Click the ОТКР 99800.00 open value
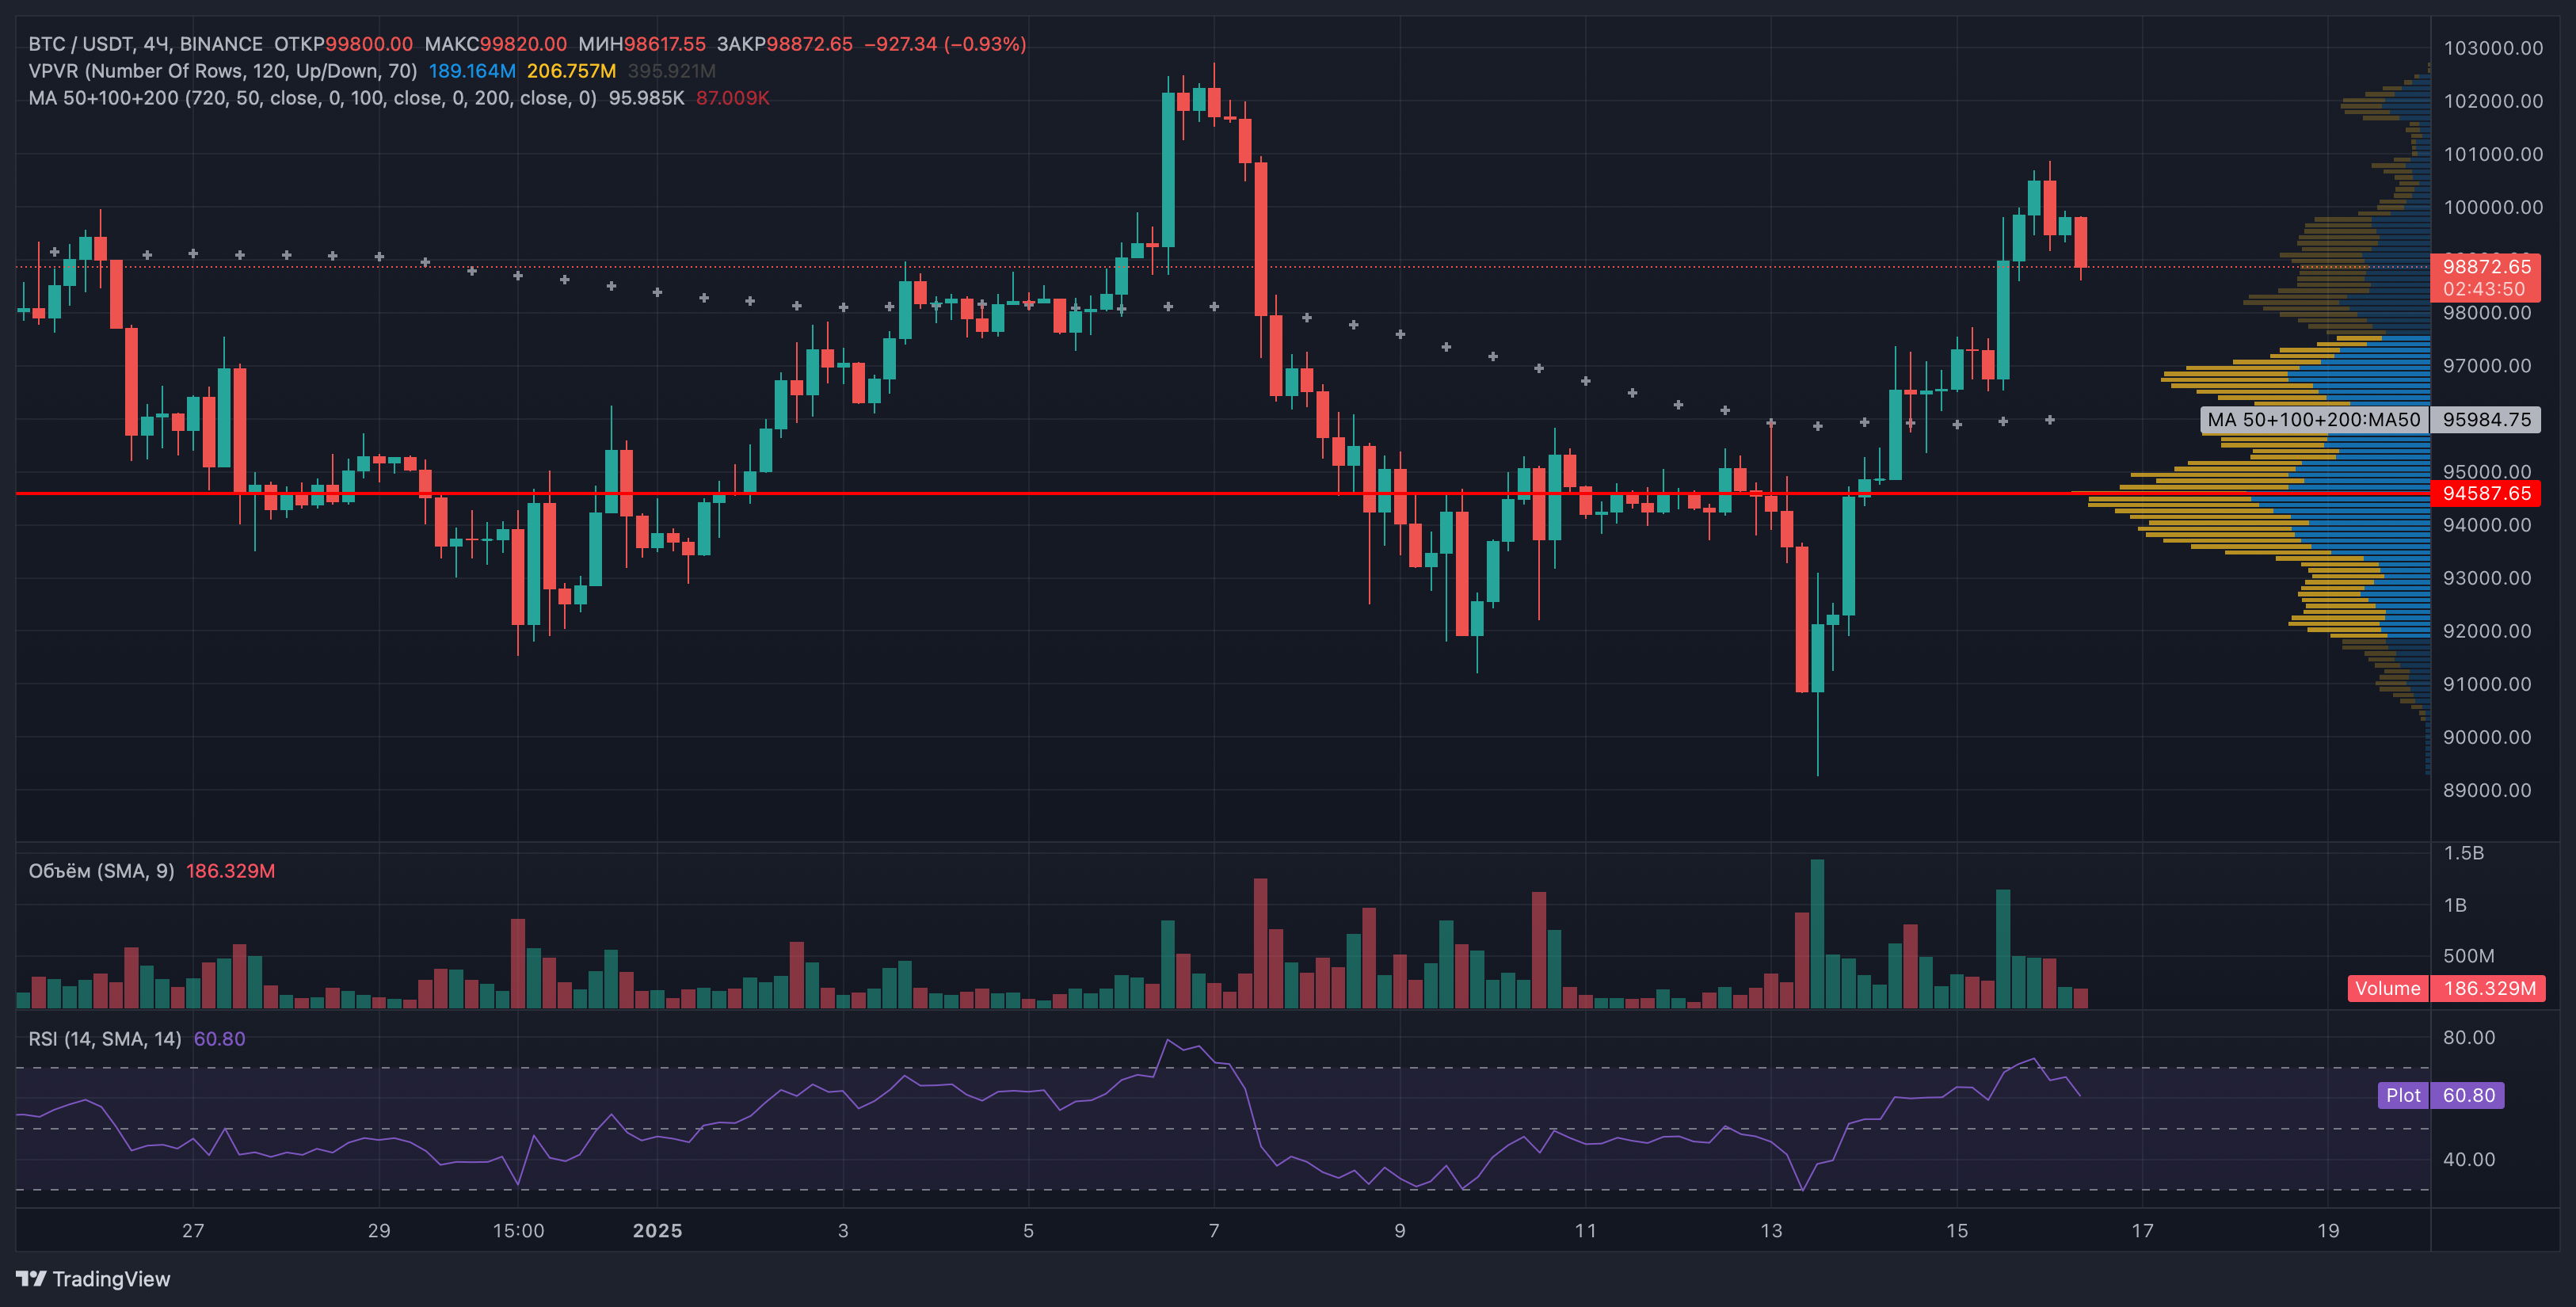Image resolution: width=2576 pixels, height=1307 pixels. pos(343,44)
